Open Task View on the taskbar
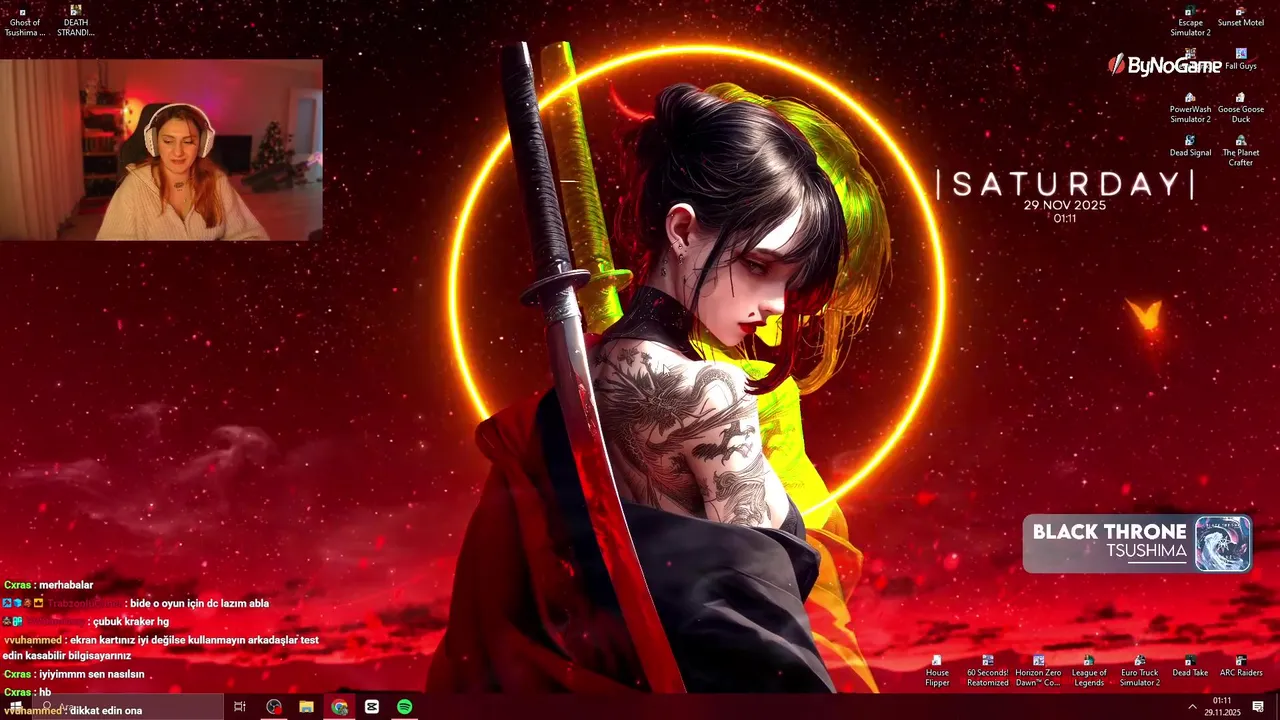The image size is (1280, 720). (240, 707)
